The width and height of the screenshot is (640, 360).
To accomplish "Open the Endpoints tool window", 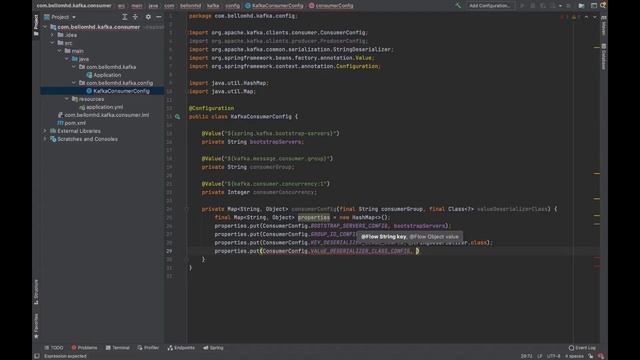I will coord(181,348).
